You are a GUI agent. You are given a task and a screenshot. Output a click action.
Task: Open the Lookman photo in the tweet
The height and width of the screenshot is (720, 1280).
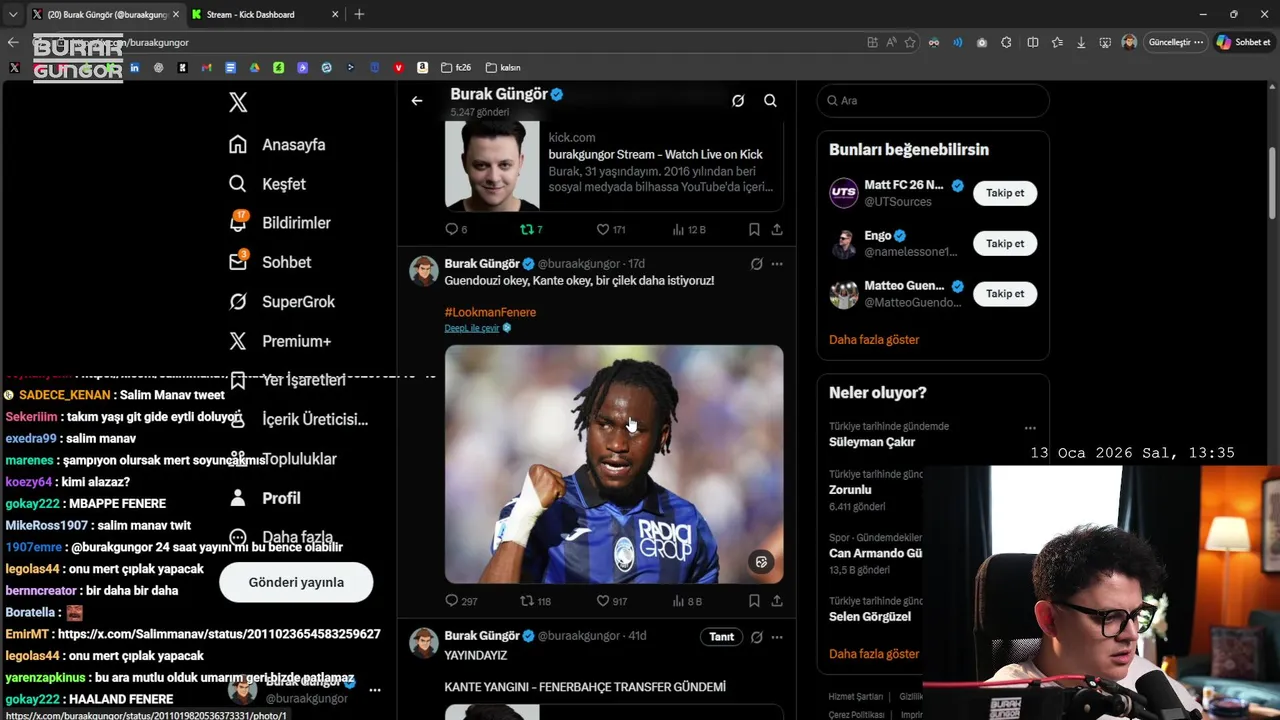(x=614, y=464)
